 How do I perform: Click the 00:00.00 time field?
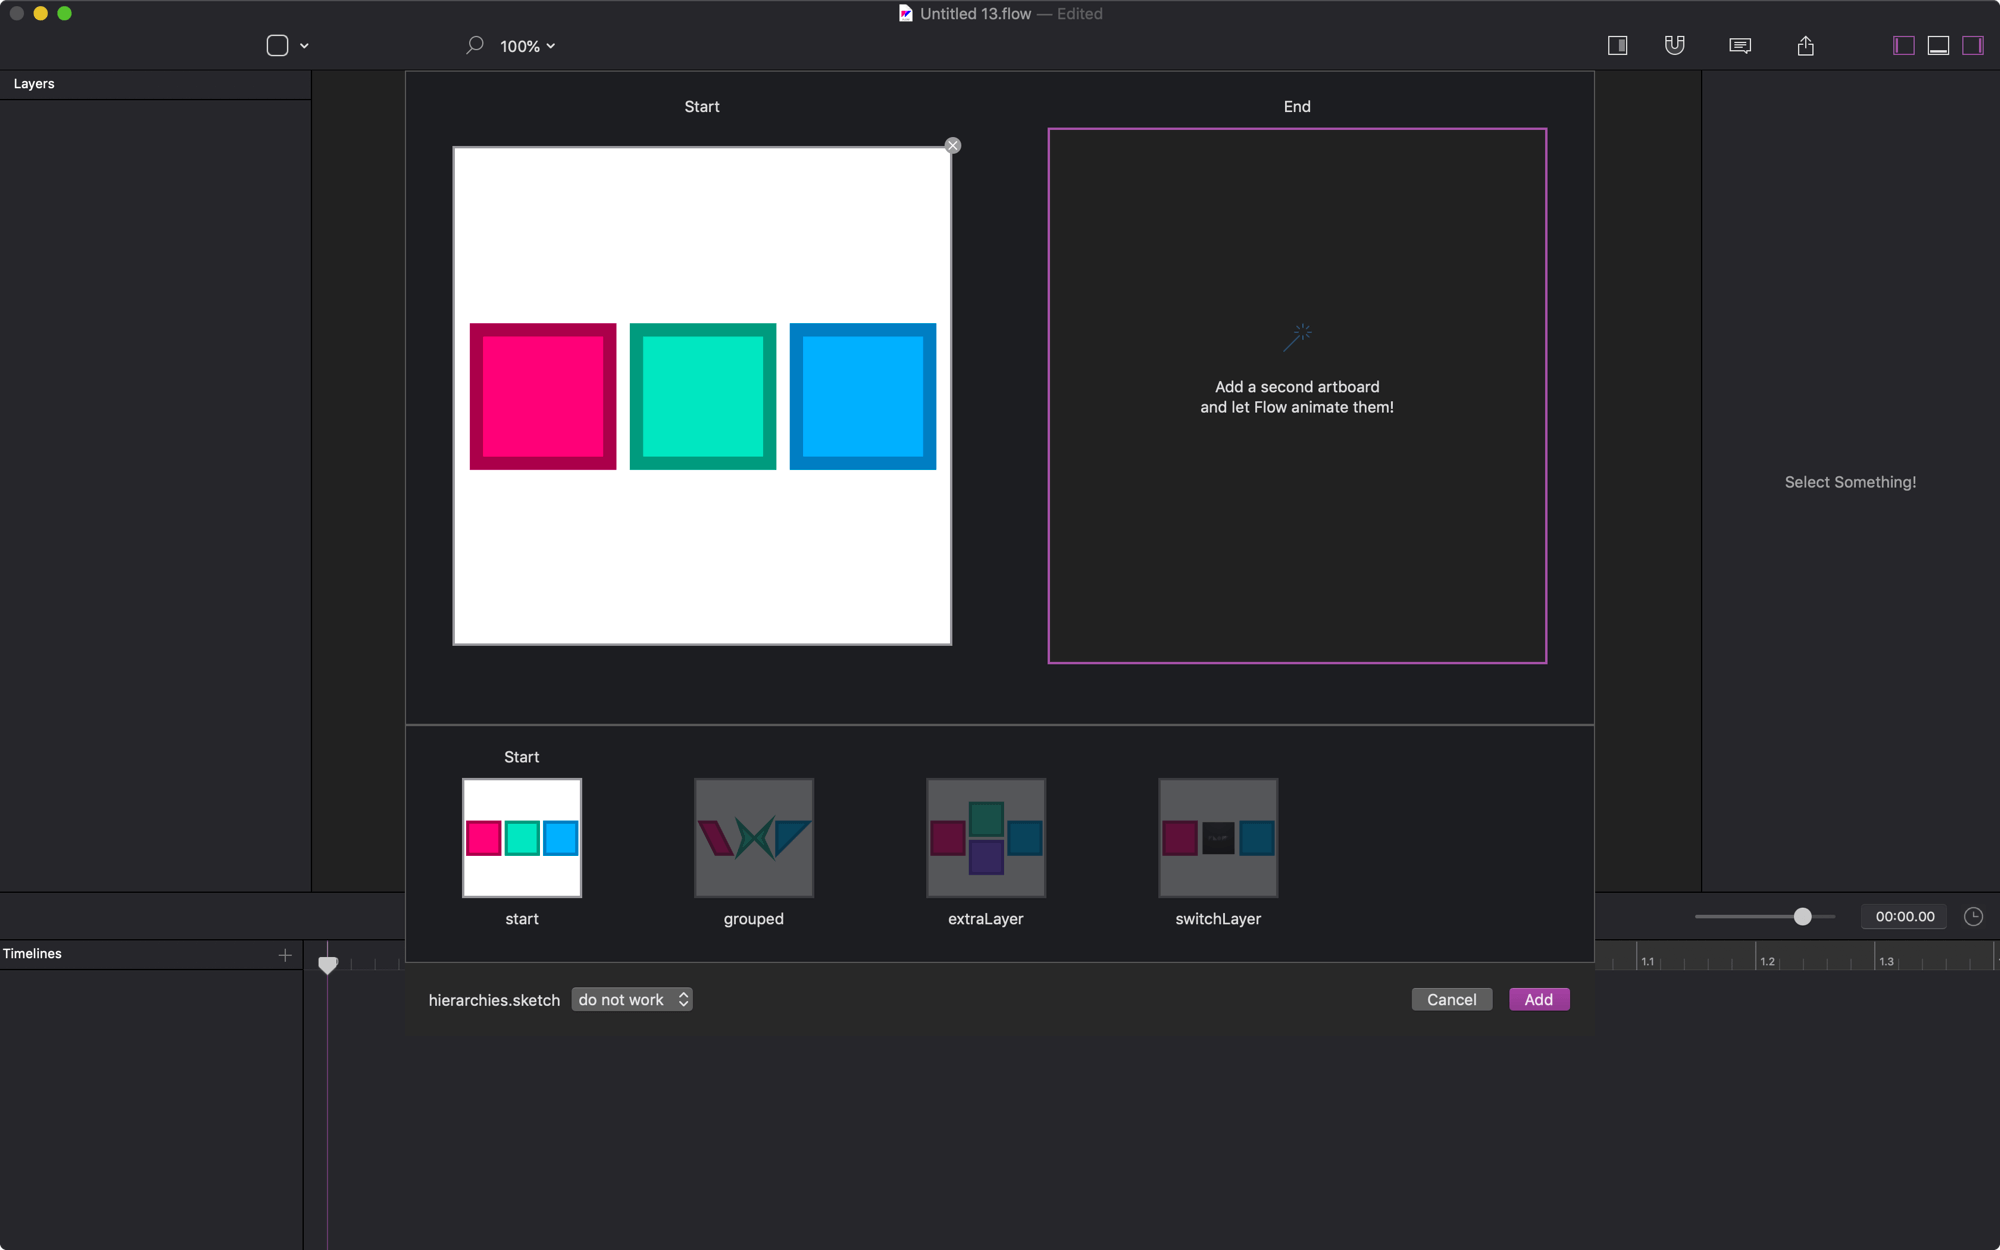pyautogui.click(x=1904, y=916)
